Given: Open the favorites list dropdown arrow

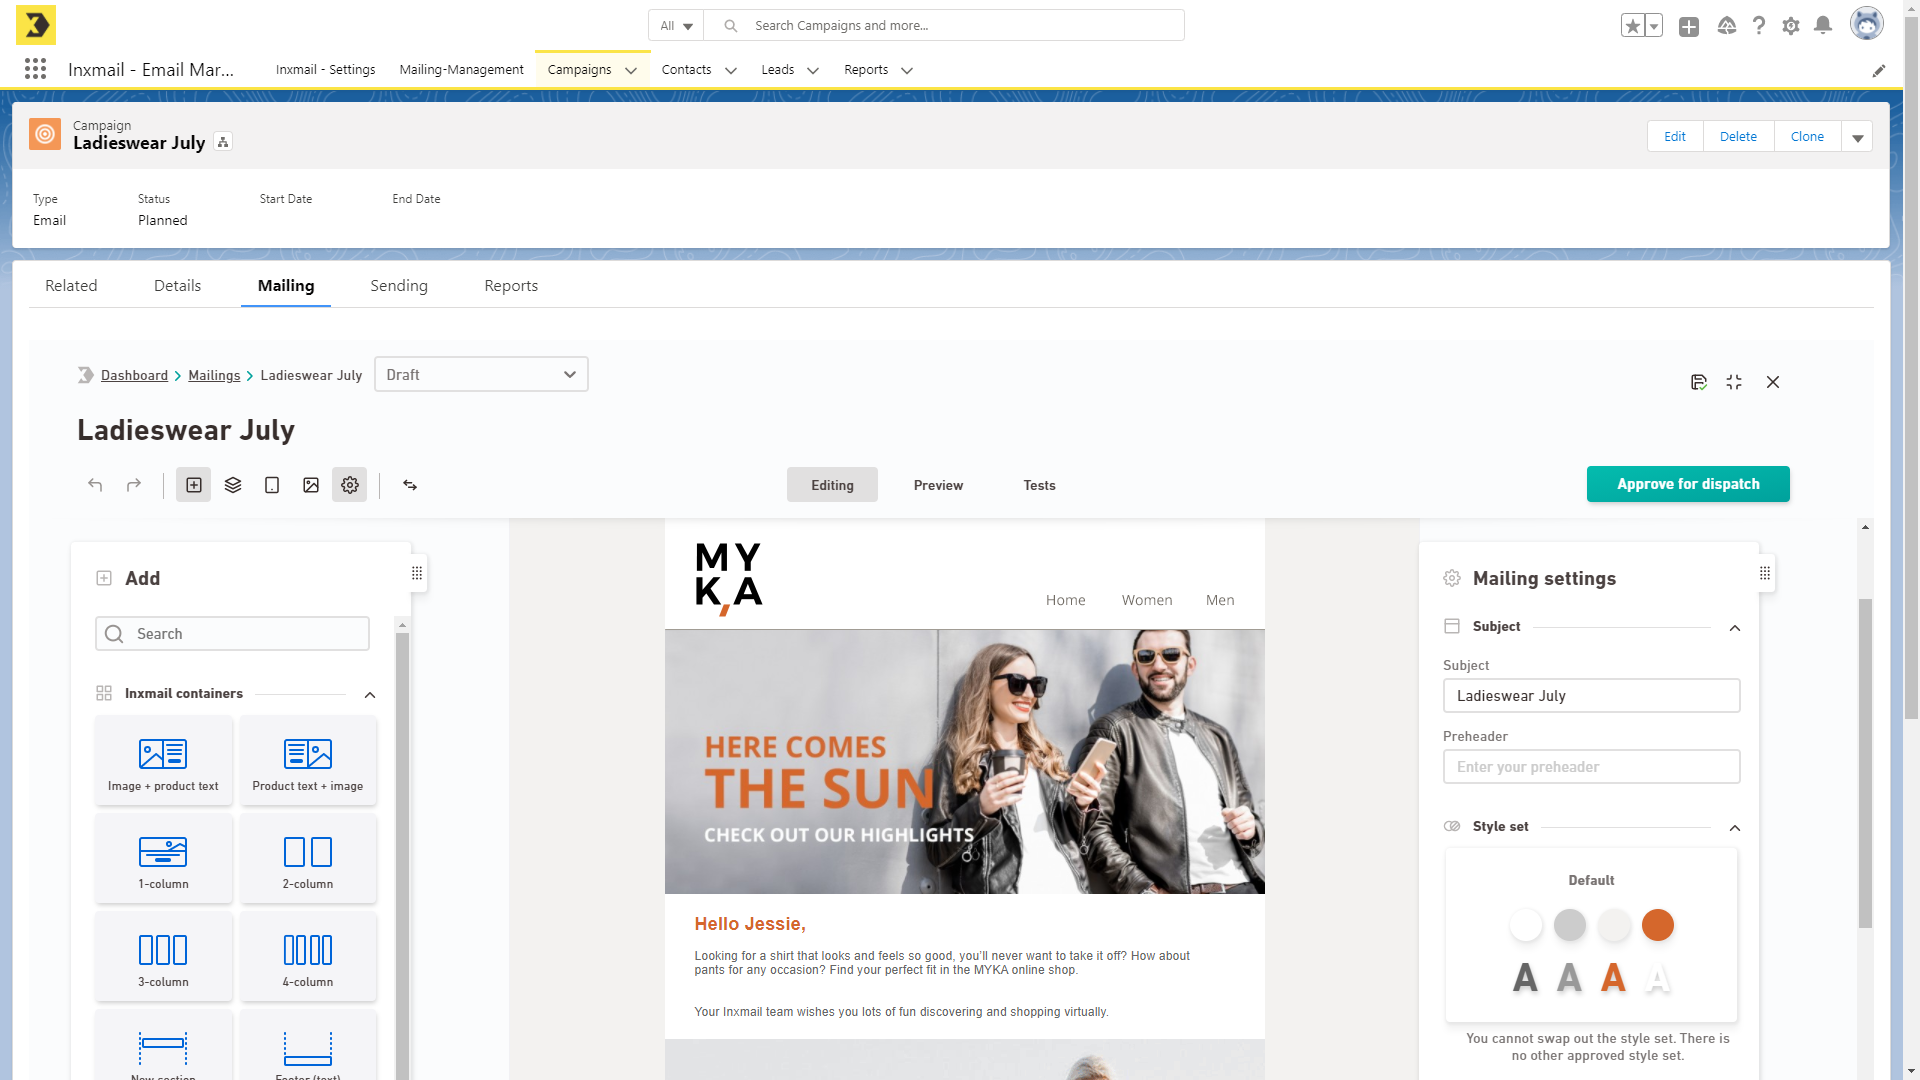Looking at the screenshot, I should pos(1654,26).
